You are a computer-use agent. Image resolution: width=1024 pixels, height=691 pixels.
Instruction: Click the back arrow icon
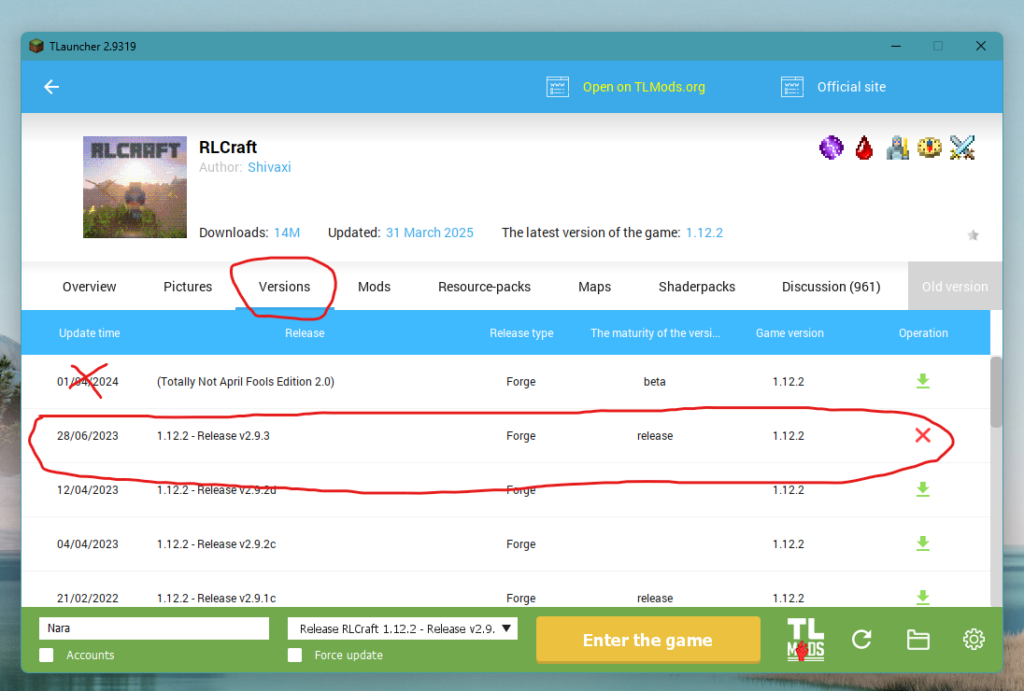[x=51, y=87]
